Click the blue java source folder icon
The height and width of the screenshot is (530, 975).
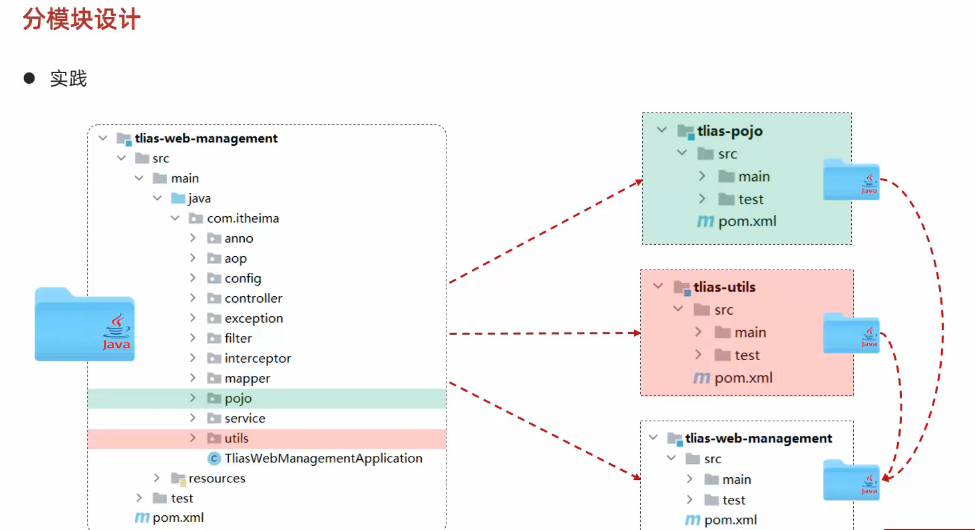pyautogui.click(x=178, y=198)
